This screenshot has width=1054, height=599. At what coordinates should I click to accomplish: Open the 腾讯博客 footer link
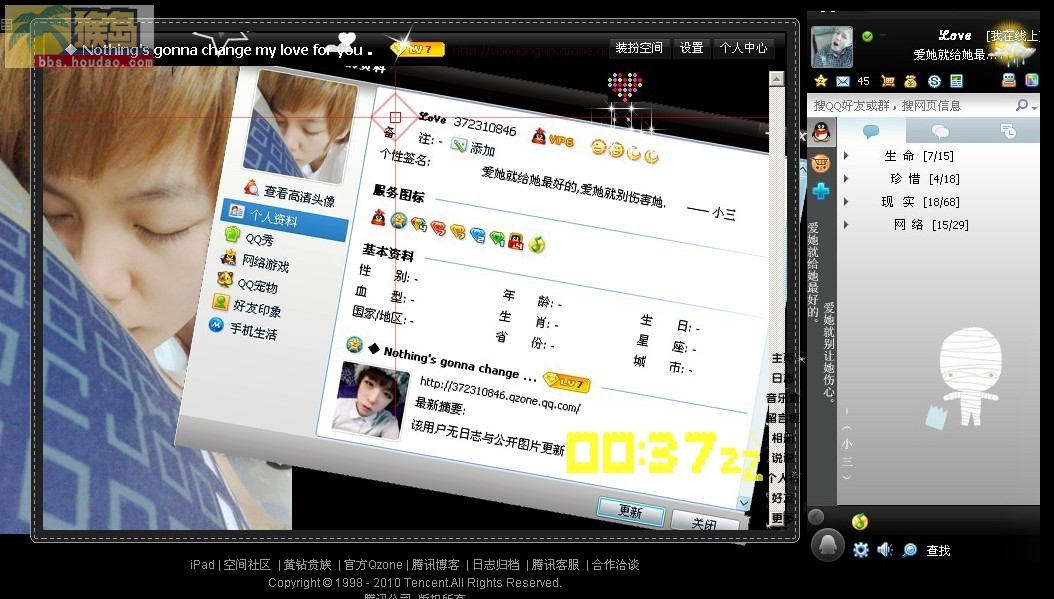436,565
